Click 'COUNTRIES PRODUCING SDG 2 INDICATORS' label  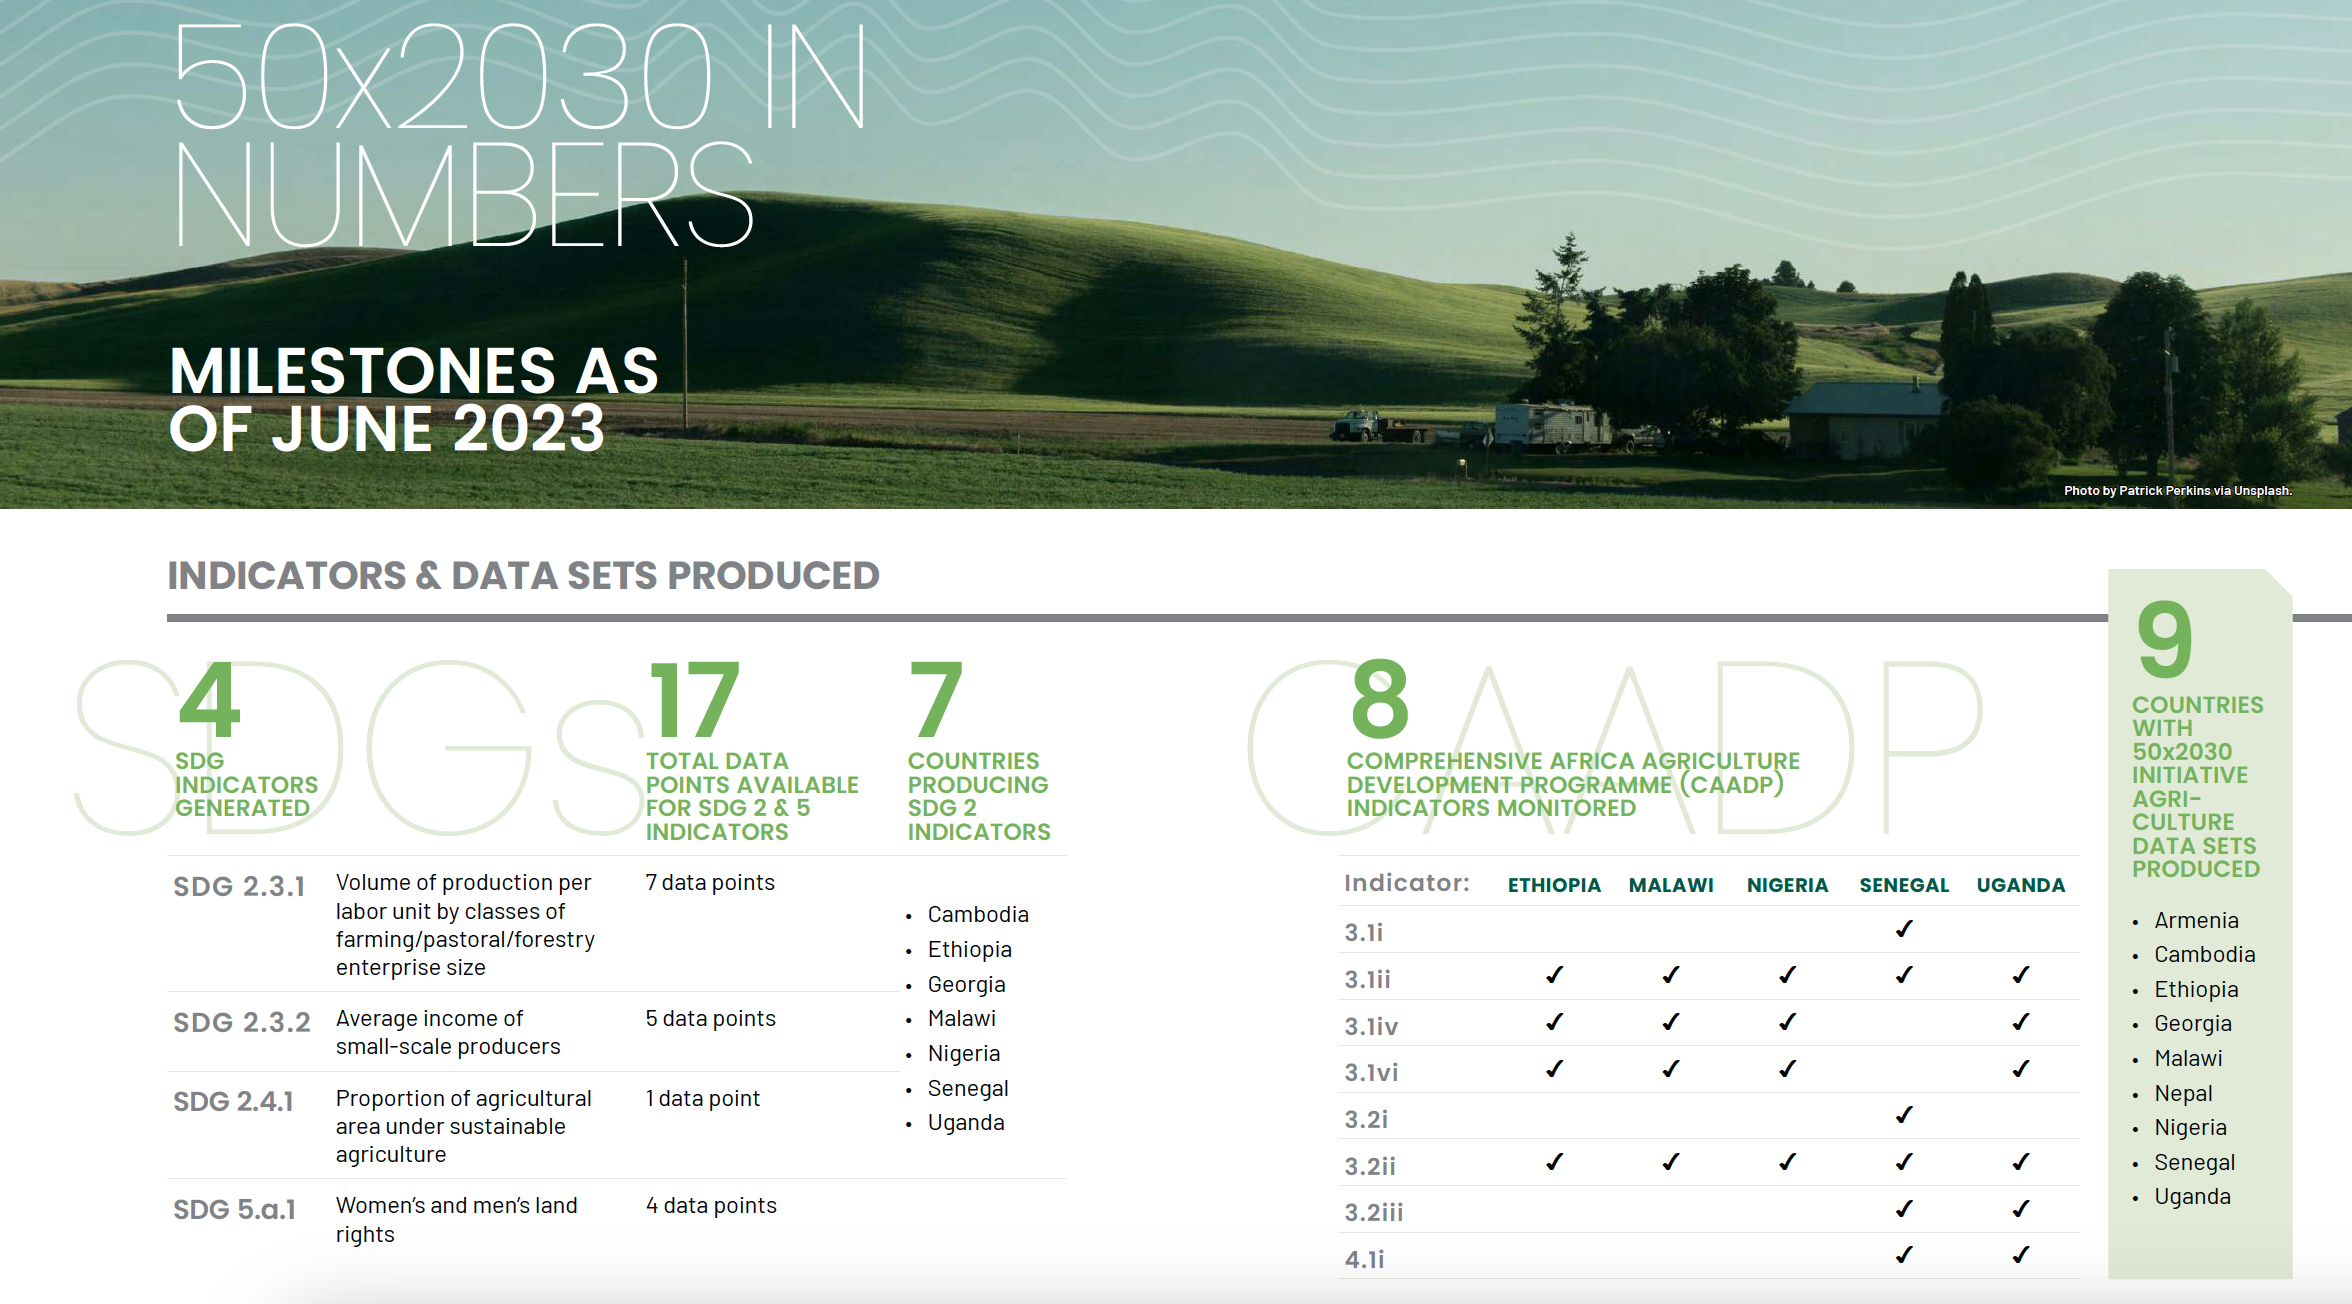(978, 796)
